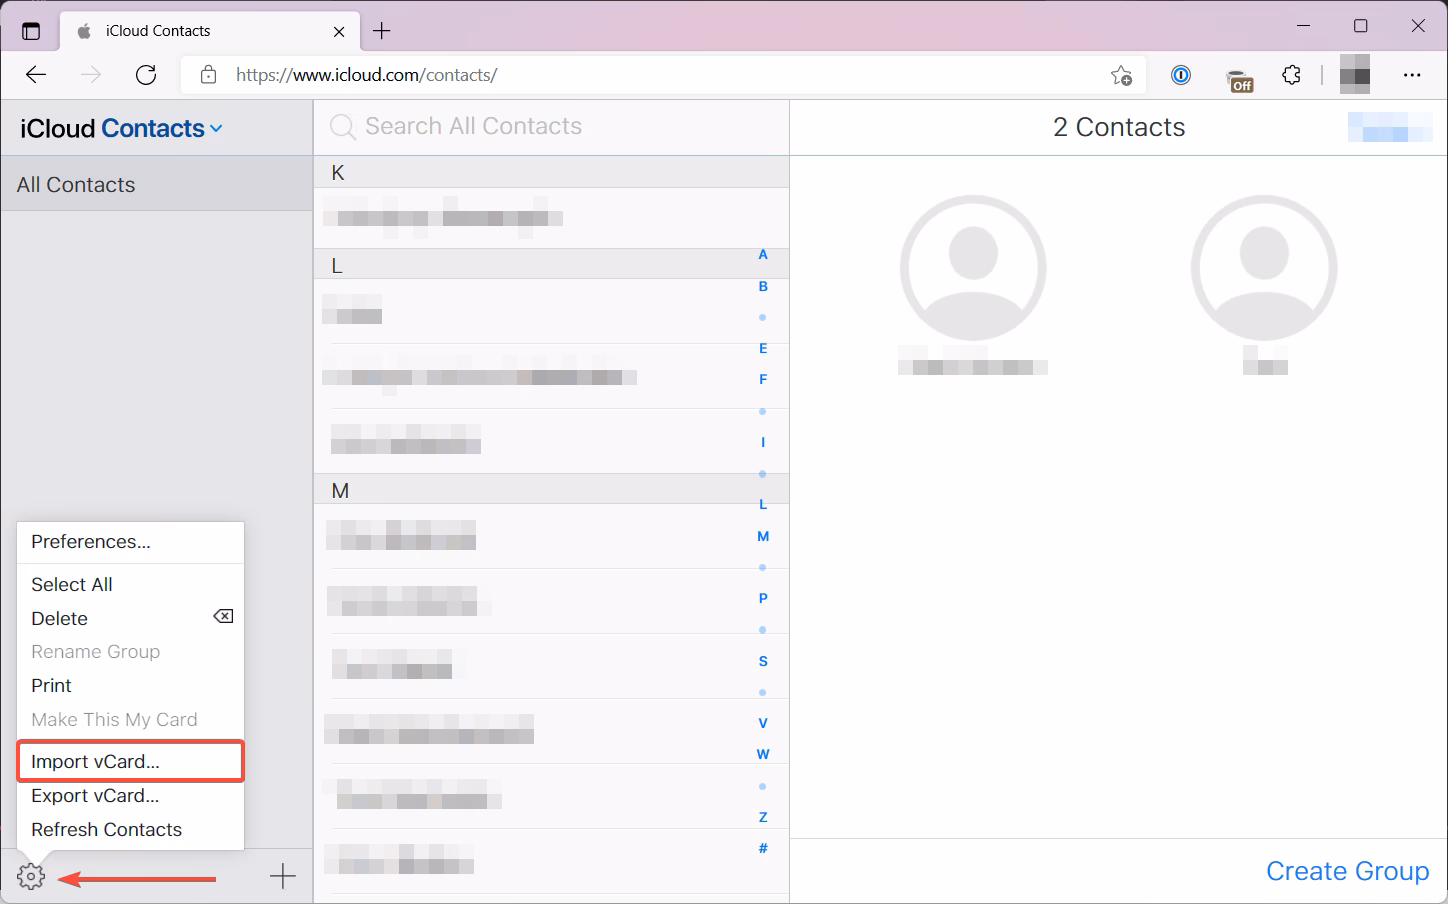Screen dimensions: 1448x904
Task: Select "Print" from the menu
Action: 51,685
